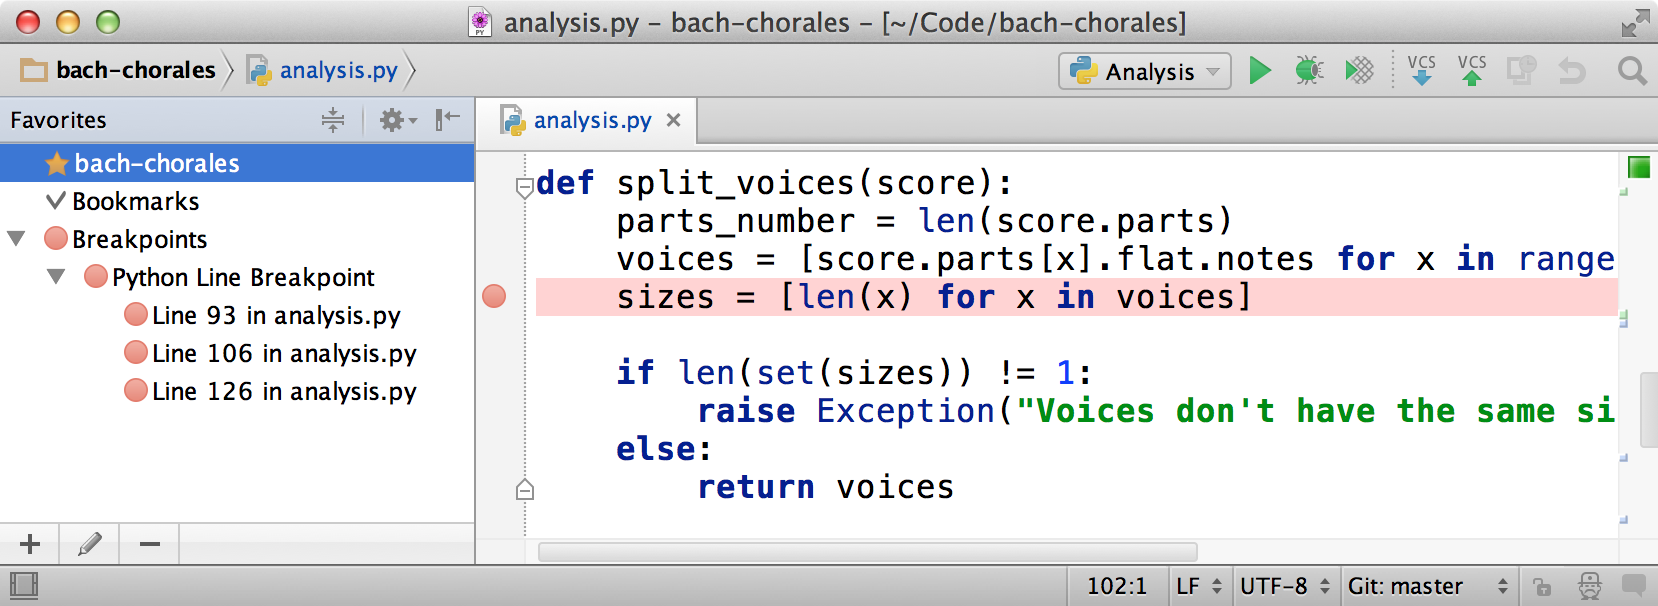Collapse the Breakpoints tree node
1658x606 pixels.
click(16, 239)
